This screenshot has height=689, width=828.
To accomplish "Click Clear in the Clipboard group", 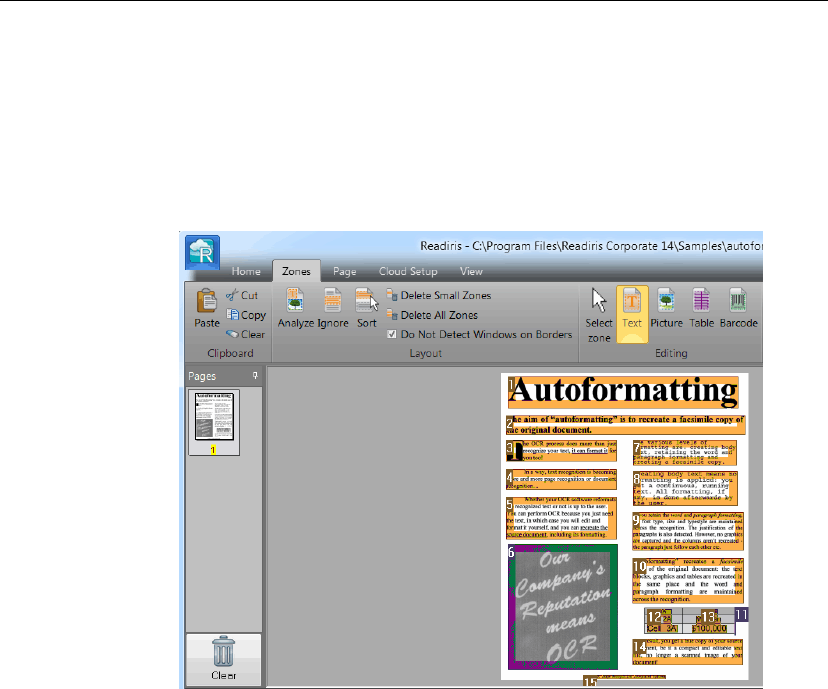I will click(x=246, y=334).
